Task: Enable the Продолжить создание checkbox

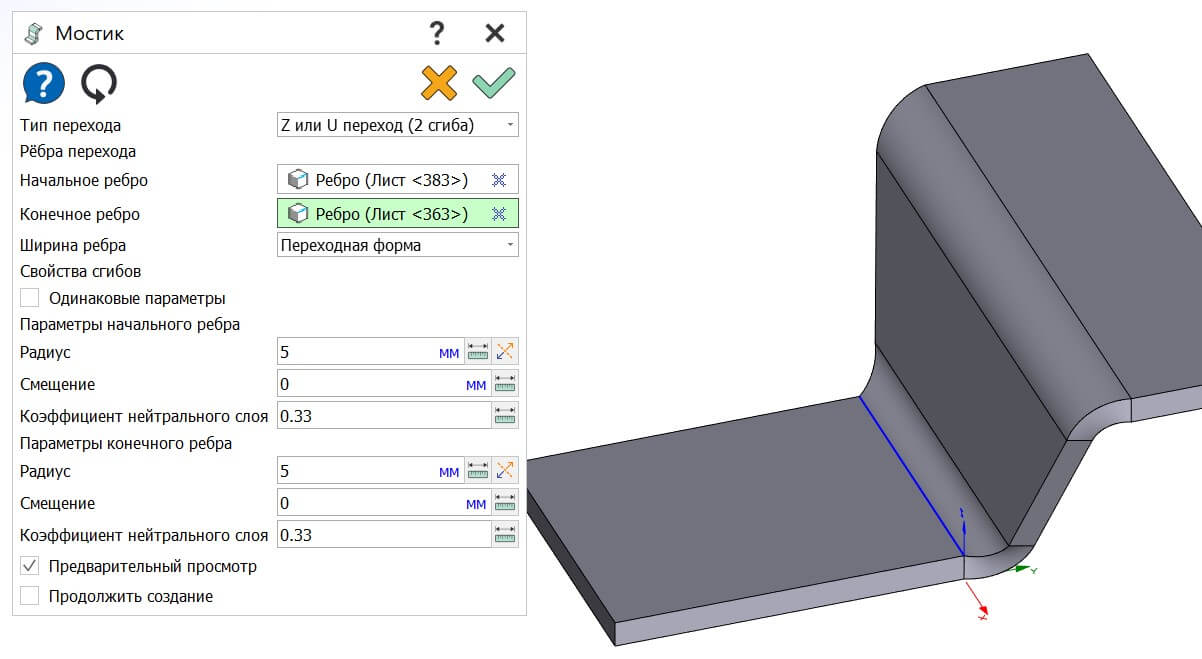Action: (30, 596)
